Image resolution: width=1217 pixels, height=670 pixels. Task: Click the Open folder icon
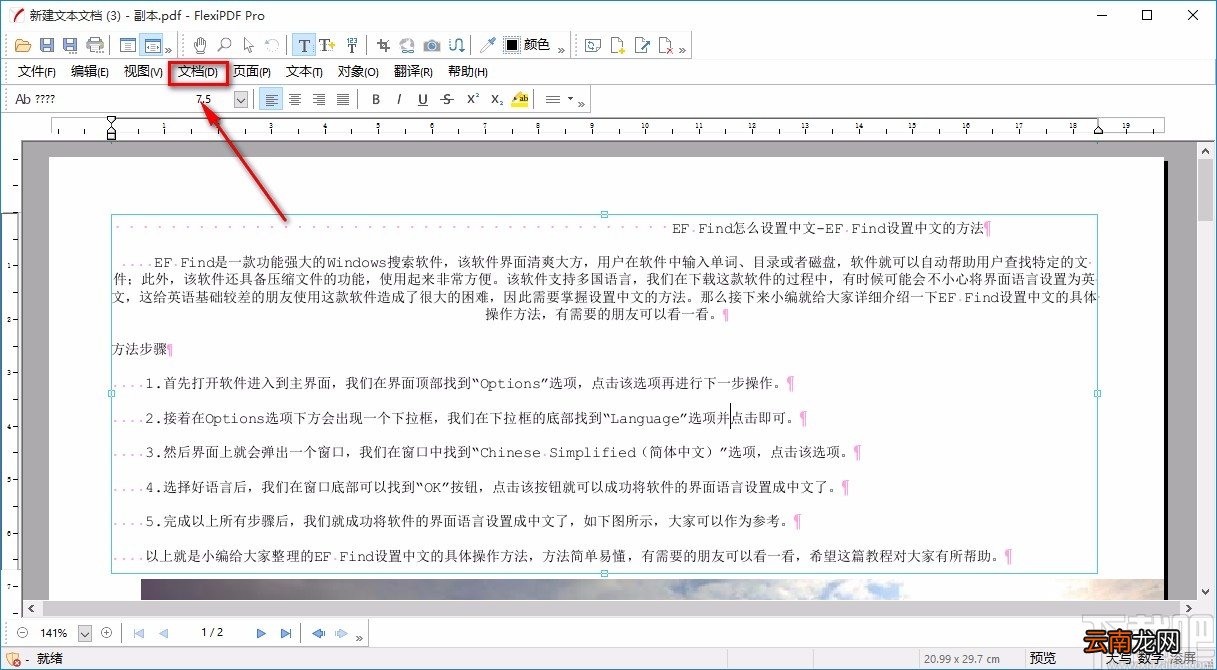tap(23, 45)
